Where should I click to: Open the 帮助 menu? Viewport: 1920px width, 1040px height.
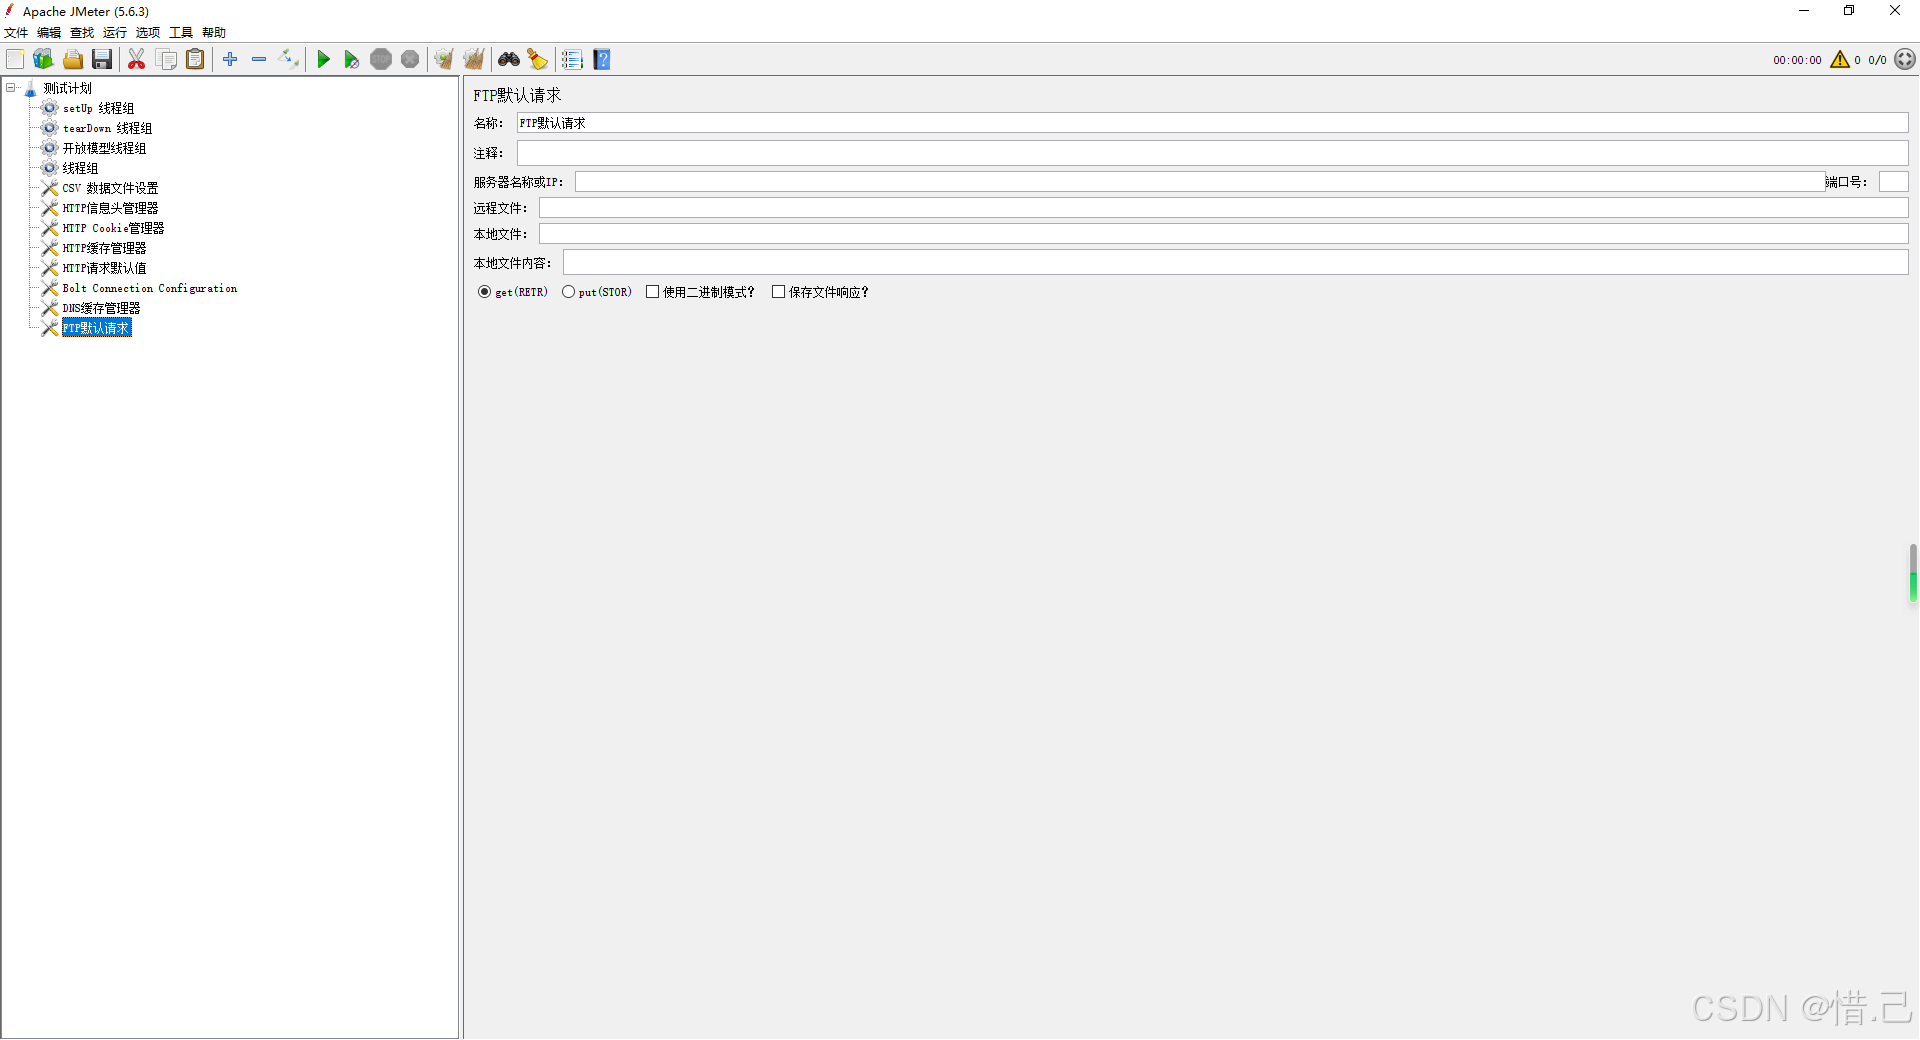[x=214, y=33]
